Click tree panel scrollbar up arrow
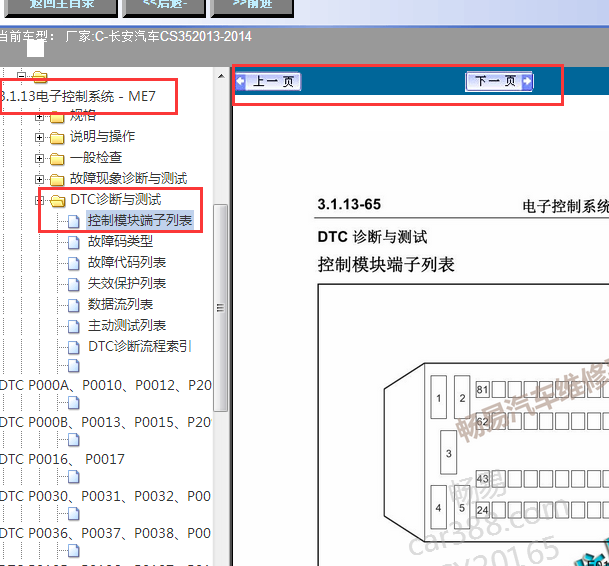The width and height of the screenshot is (609, 566). click(x=221, y=76)
